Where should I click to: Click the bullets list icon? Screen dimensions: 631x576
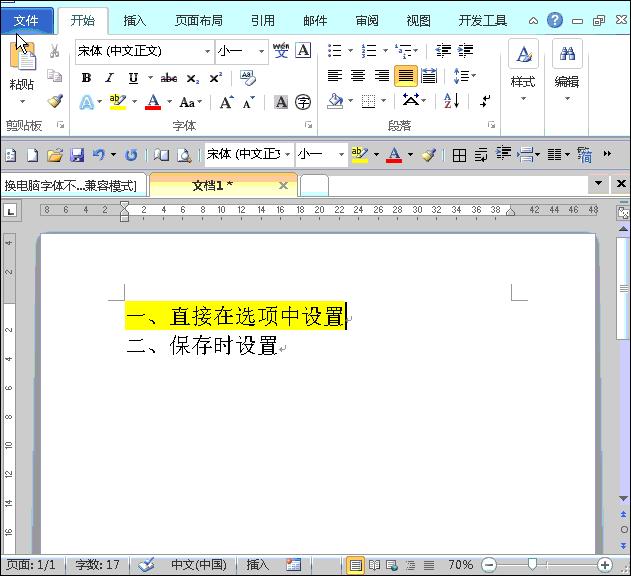335,51
